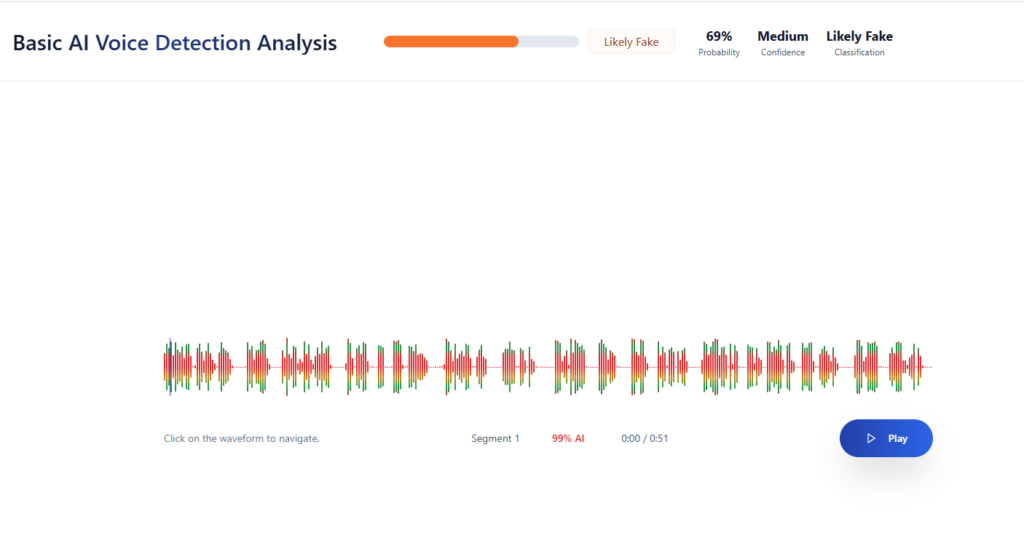This screenshot has width=1024, height=546.
Task: Click the 'Click on the waveform to navigate' hint
Action: [x=241, y=438]
